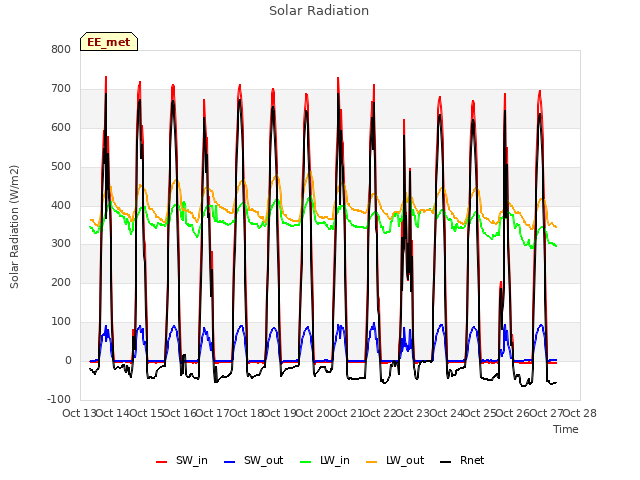Click the 200 y-axis tick label

[x=61, y=282]
